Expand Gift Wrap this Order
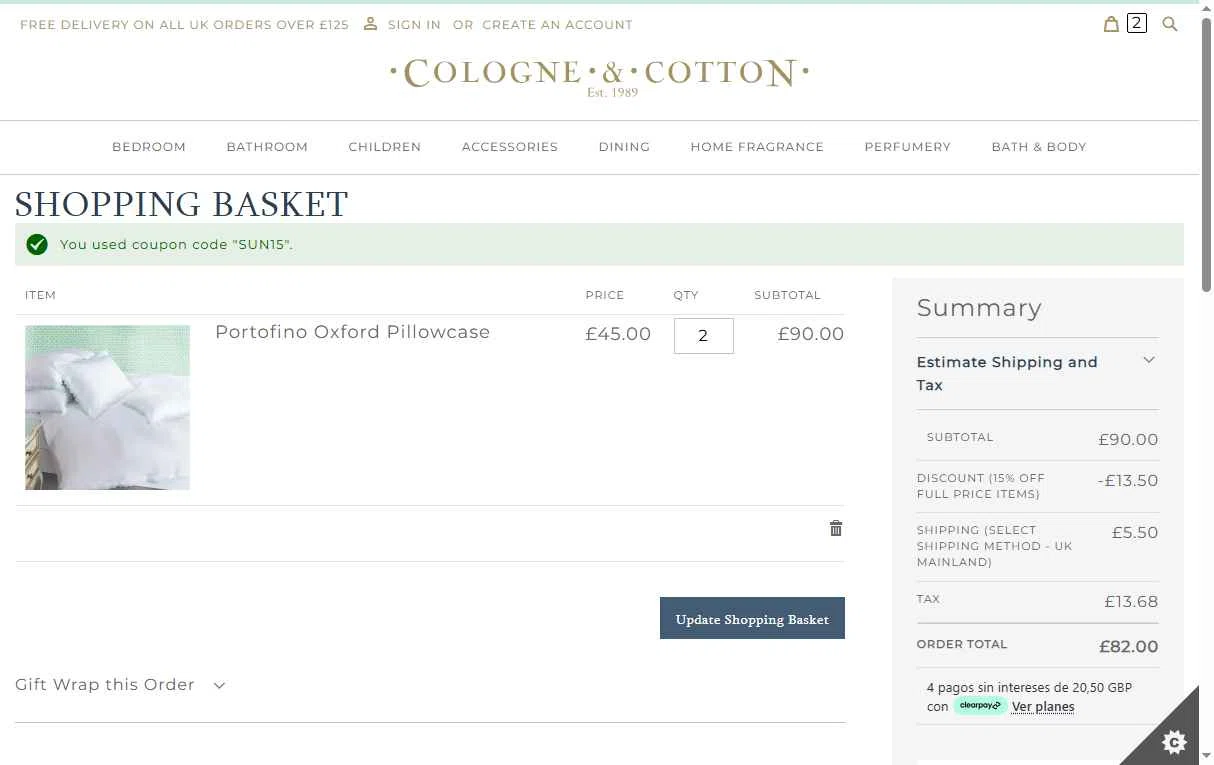Viewport: 1214px width, 765px height. pos(120,685)
